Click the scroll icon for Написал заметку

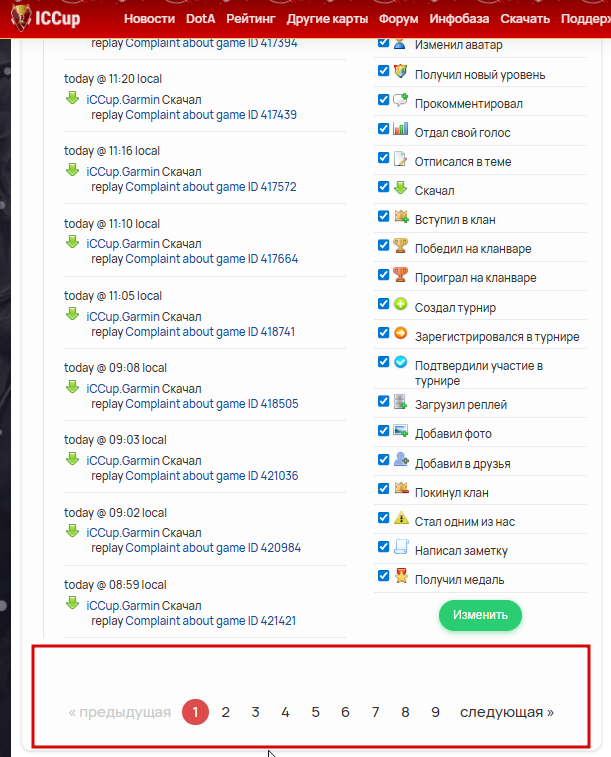401,547
